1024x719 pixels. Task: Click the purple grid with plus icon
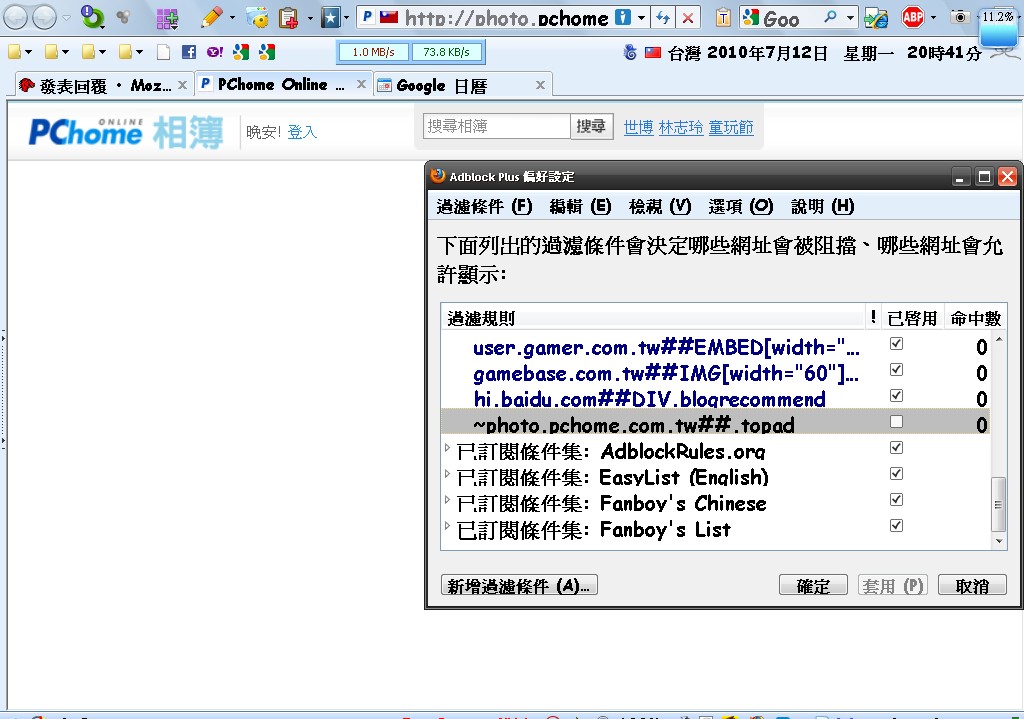tap(167, 18)
